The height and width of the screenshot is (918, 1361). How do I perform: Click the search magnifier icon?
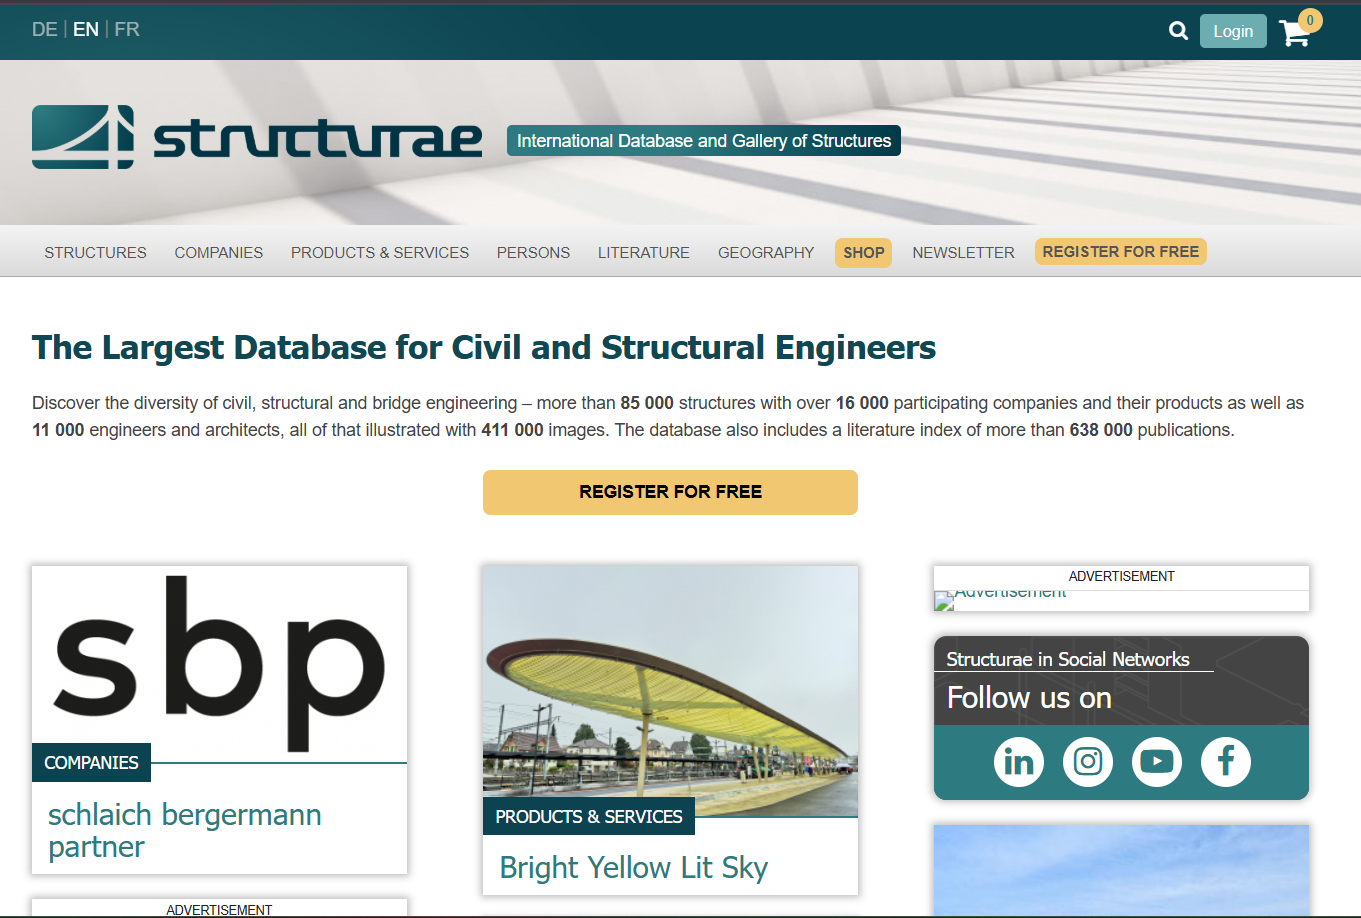coord(1178,31)
